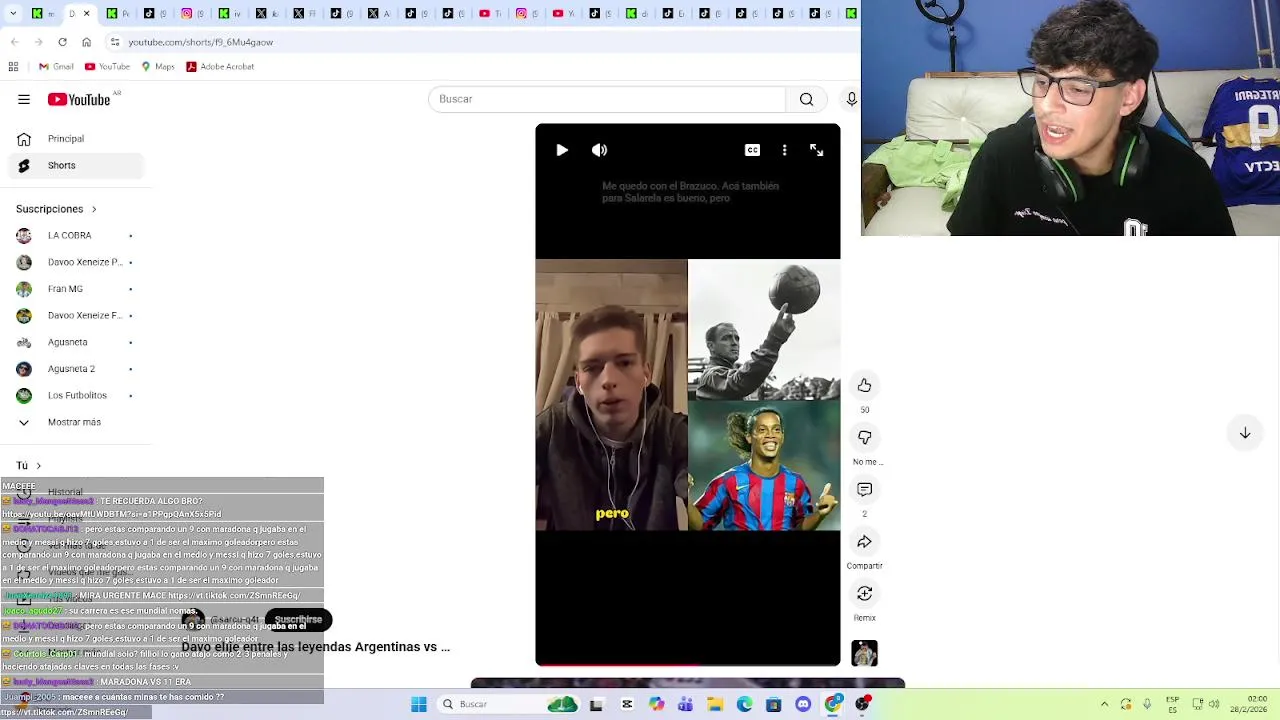View site information next to URL
The image size is (1280, 720).
(115, 42)
